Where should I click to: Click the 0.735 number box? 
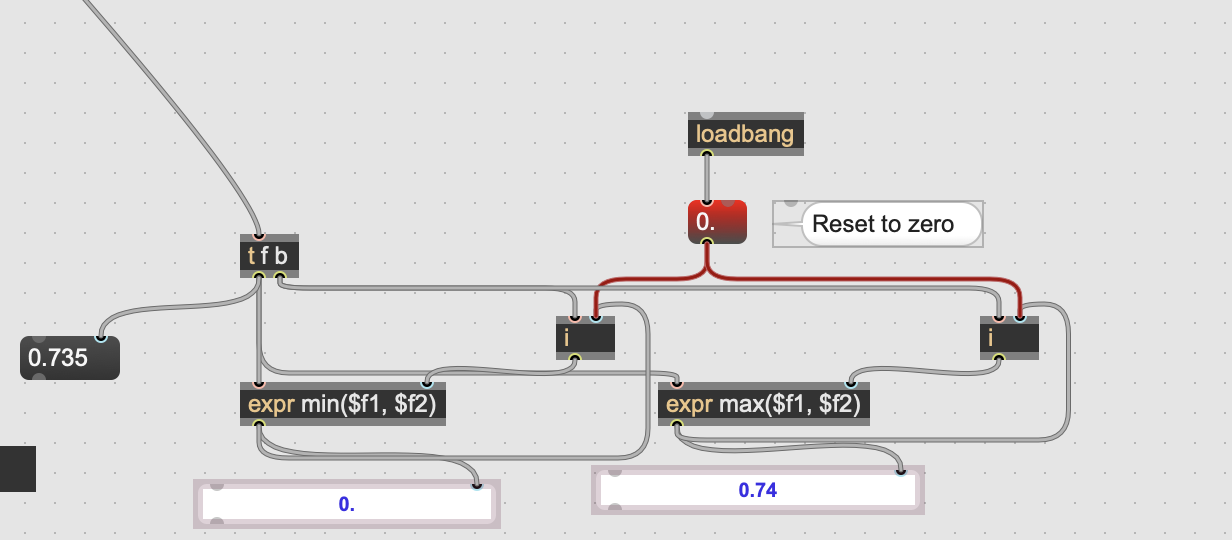70,358
